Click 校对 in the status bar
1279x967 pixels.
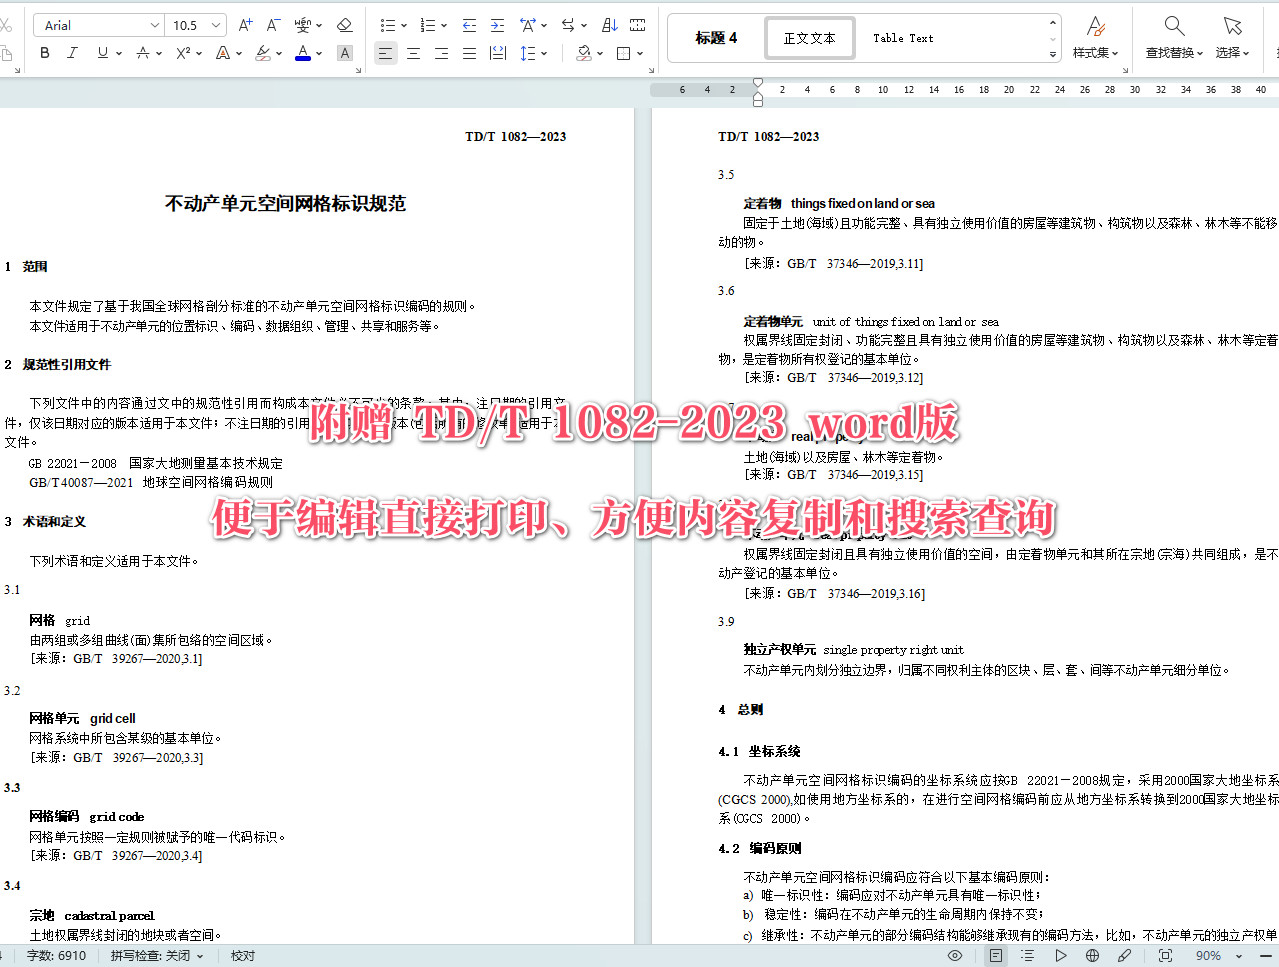[240, 955]
